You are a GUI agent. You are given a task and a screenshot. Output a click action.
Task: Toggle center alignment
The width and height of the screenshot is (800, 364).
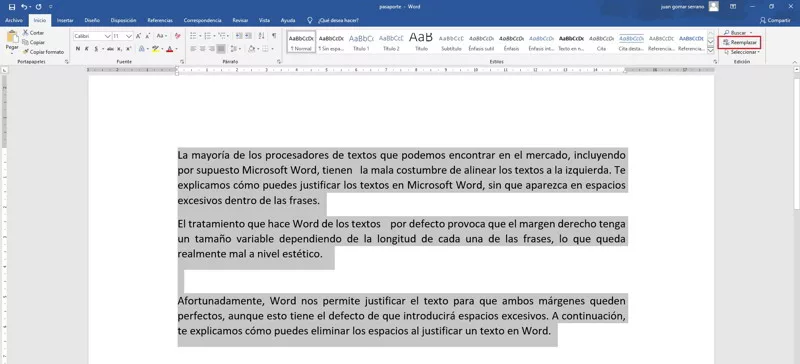tap(202, 49)
